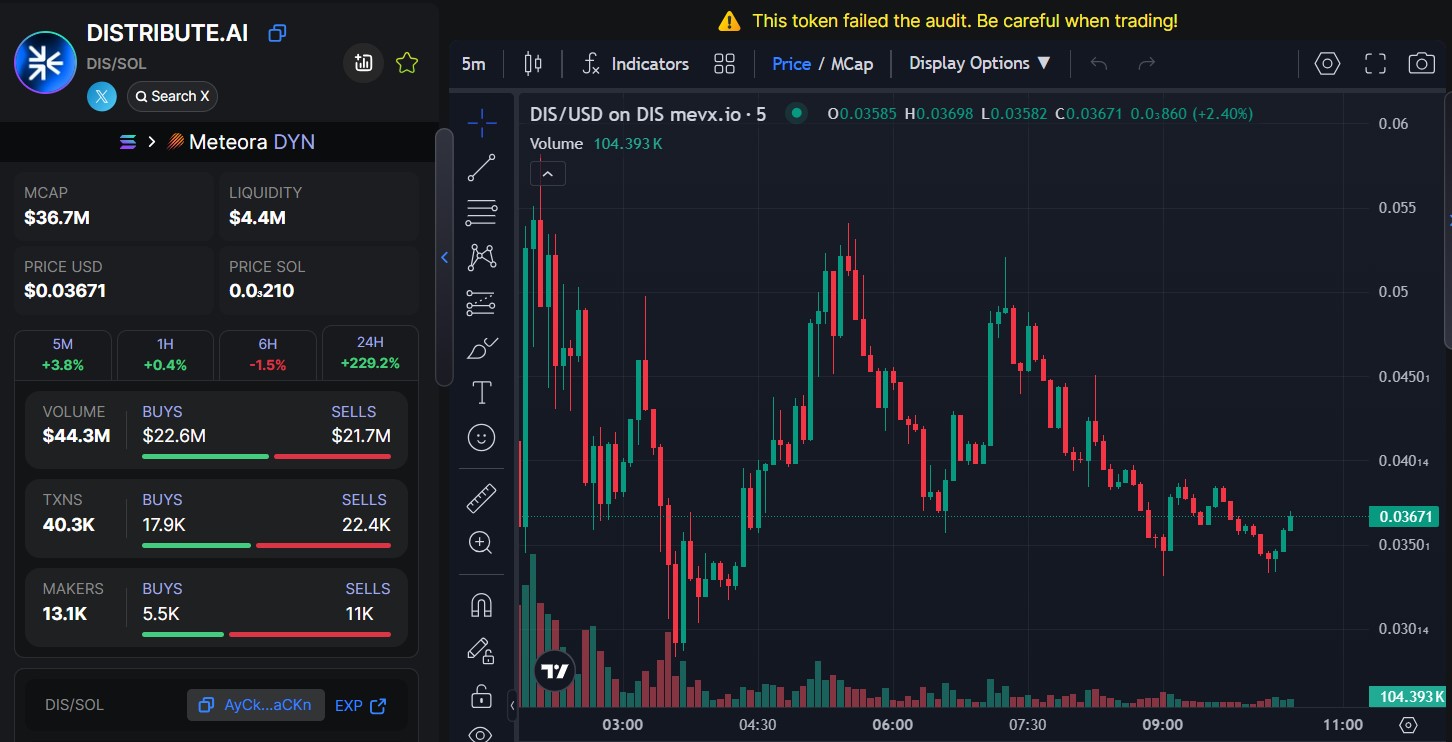
Task: Click the DIS/USD on DIS mevx.io title
Action: click(x=648, y=114)
